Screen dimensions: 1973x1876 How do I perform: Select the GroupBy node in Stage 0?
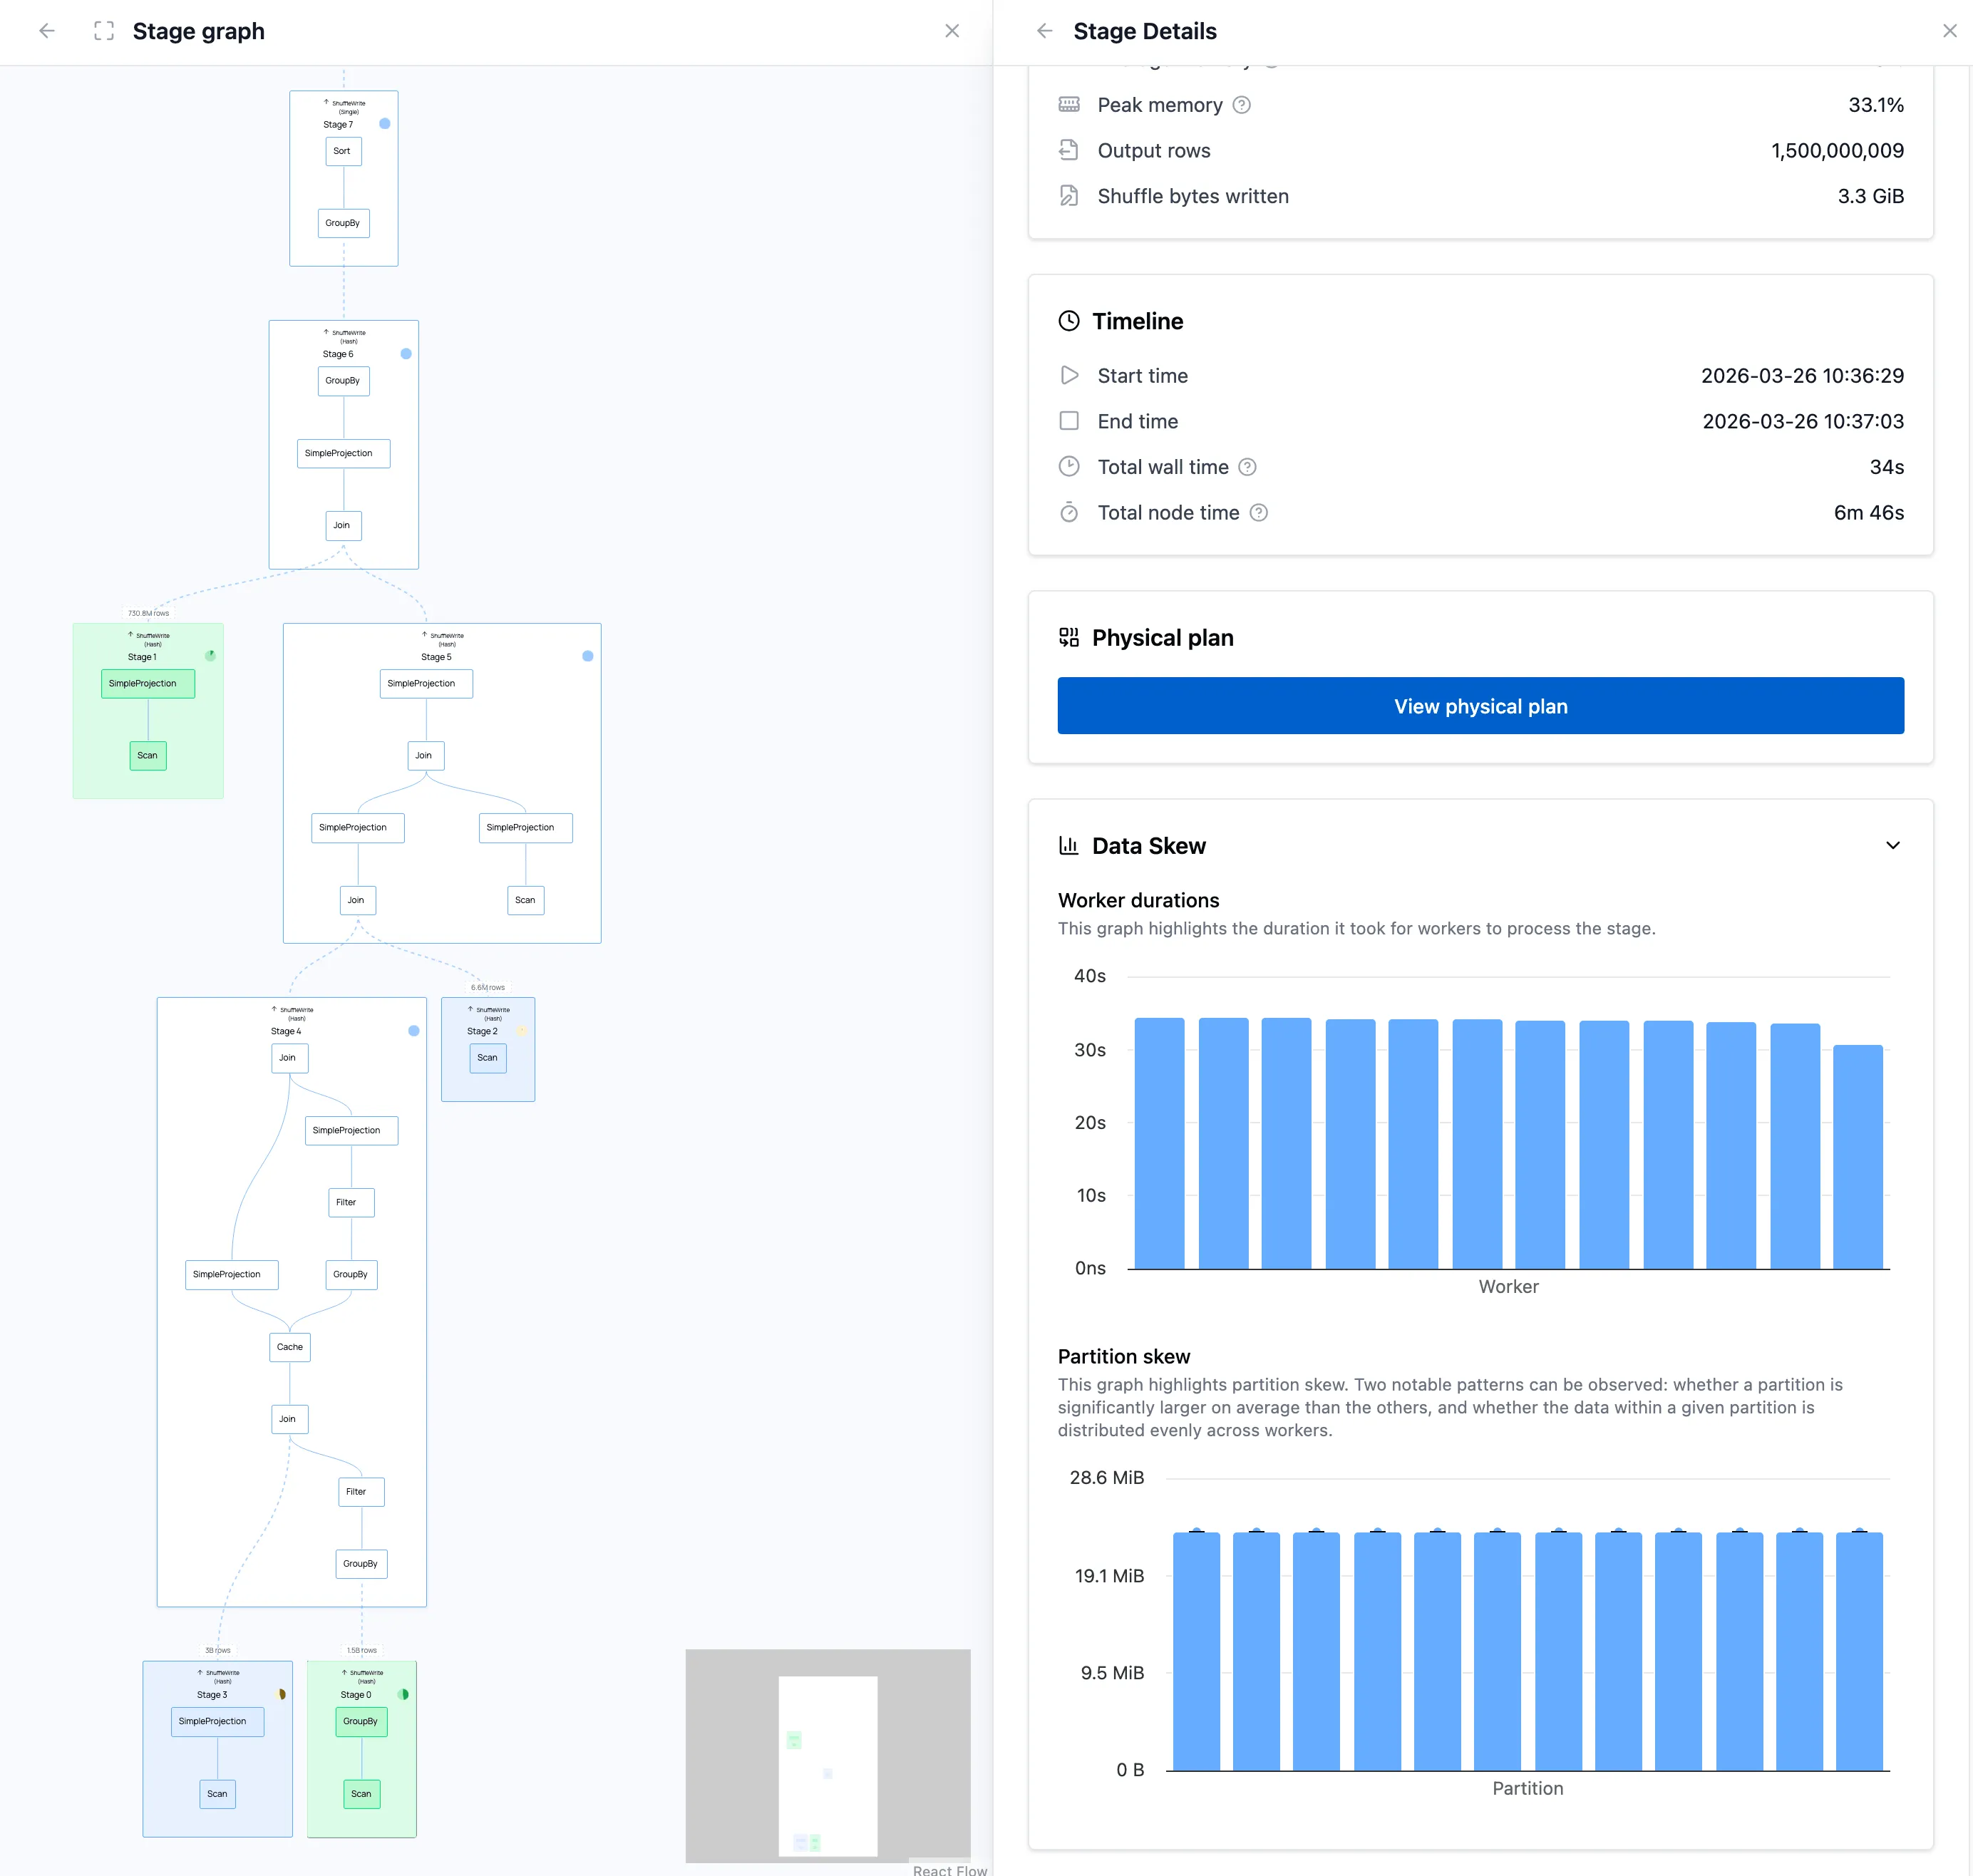360,1721
